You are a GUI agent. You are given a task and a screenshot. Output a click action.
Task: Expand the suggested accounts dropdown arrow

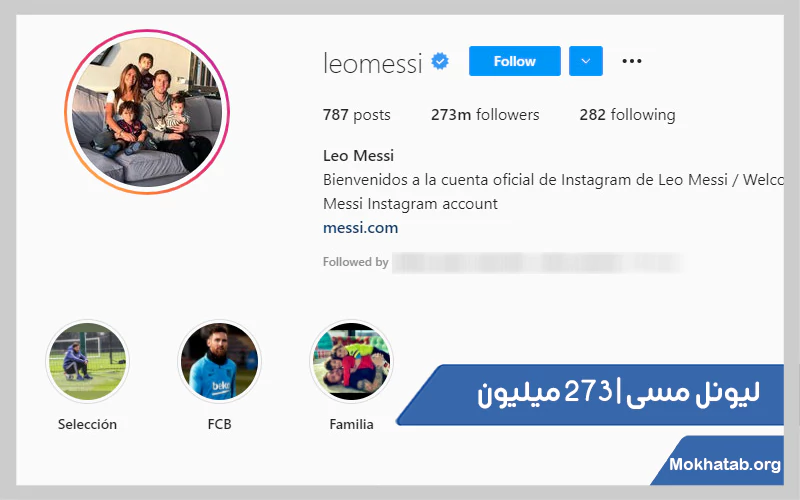pyautogui.click(x=586, y=61)
